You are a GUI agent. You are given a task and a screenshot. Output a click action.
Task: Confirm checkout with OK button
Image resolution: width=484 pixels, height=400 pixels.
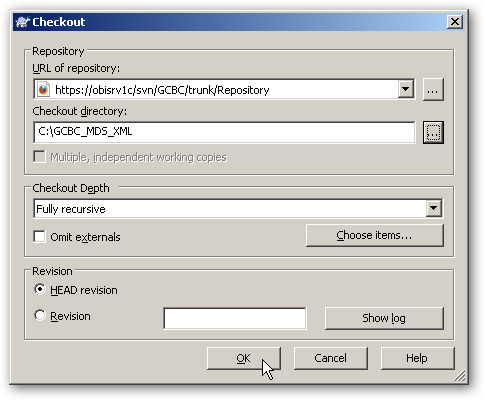[244, 358]
